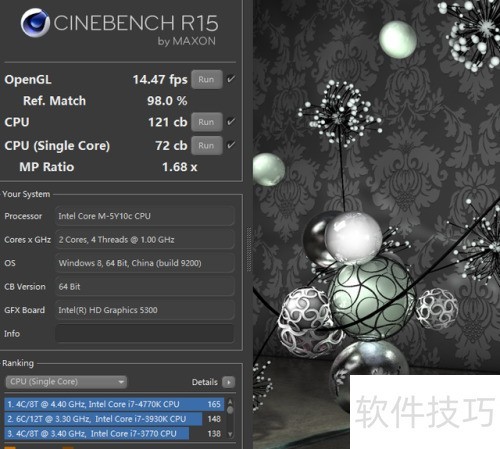Run the CPU benchmark

[x=207, y=122]
